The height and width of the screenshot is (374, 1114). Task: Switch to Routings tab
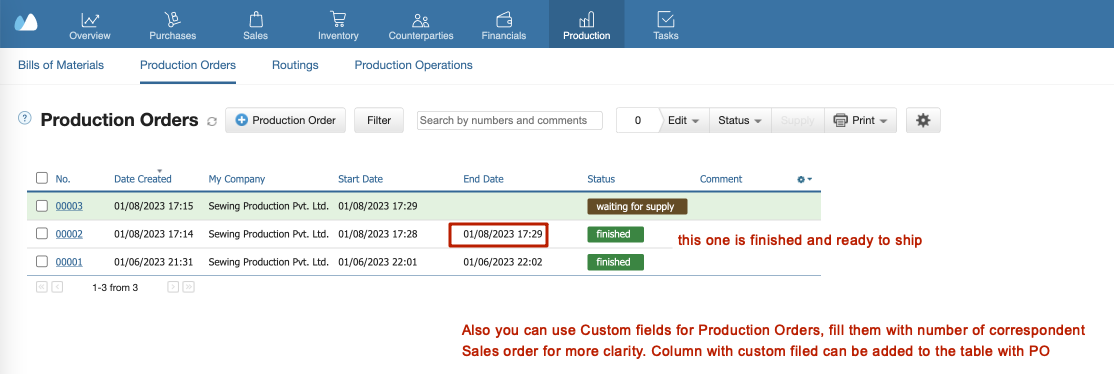click(295, 65)
